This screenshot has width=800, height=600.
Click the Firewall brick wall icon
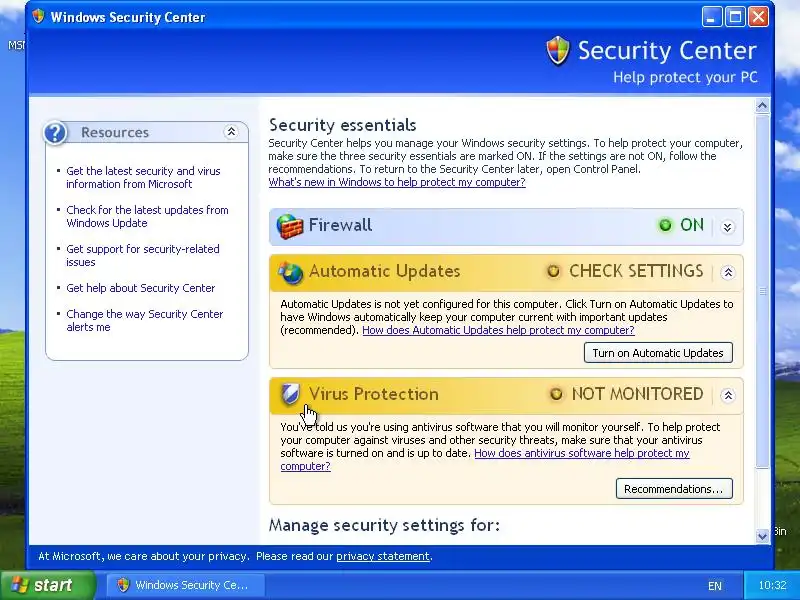click(289, 226)
